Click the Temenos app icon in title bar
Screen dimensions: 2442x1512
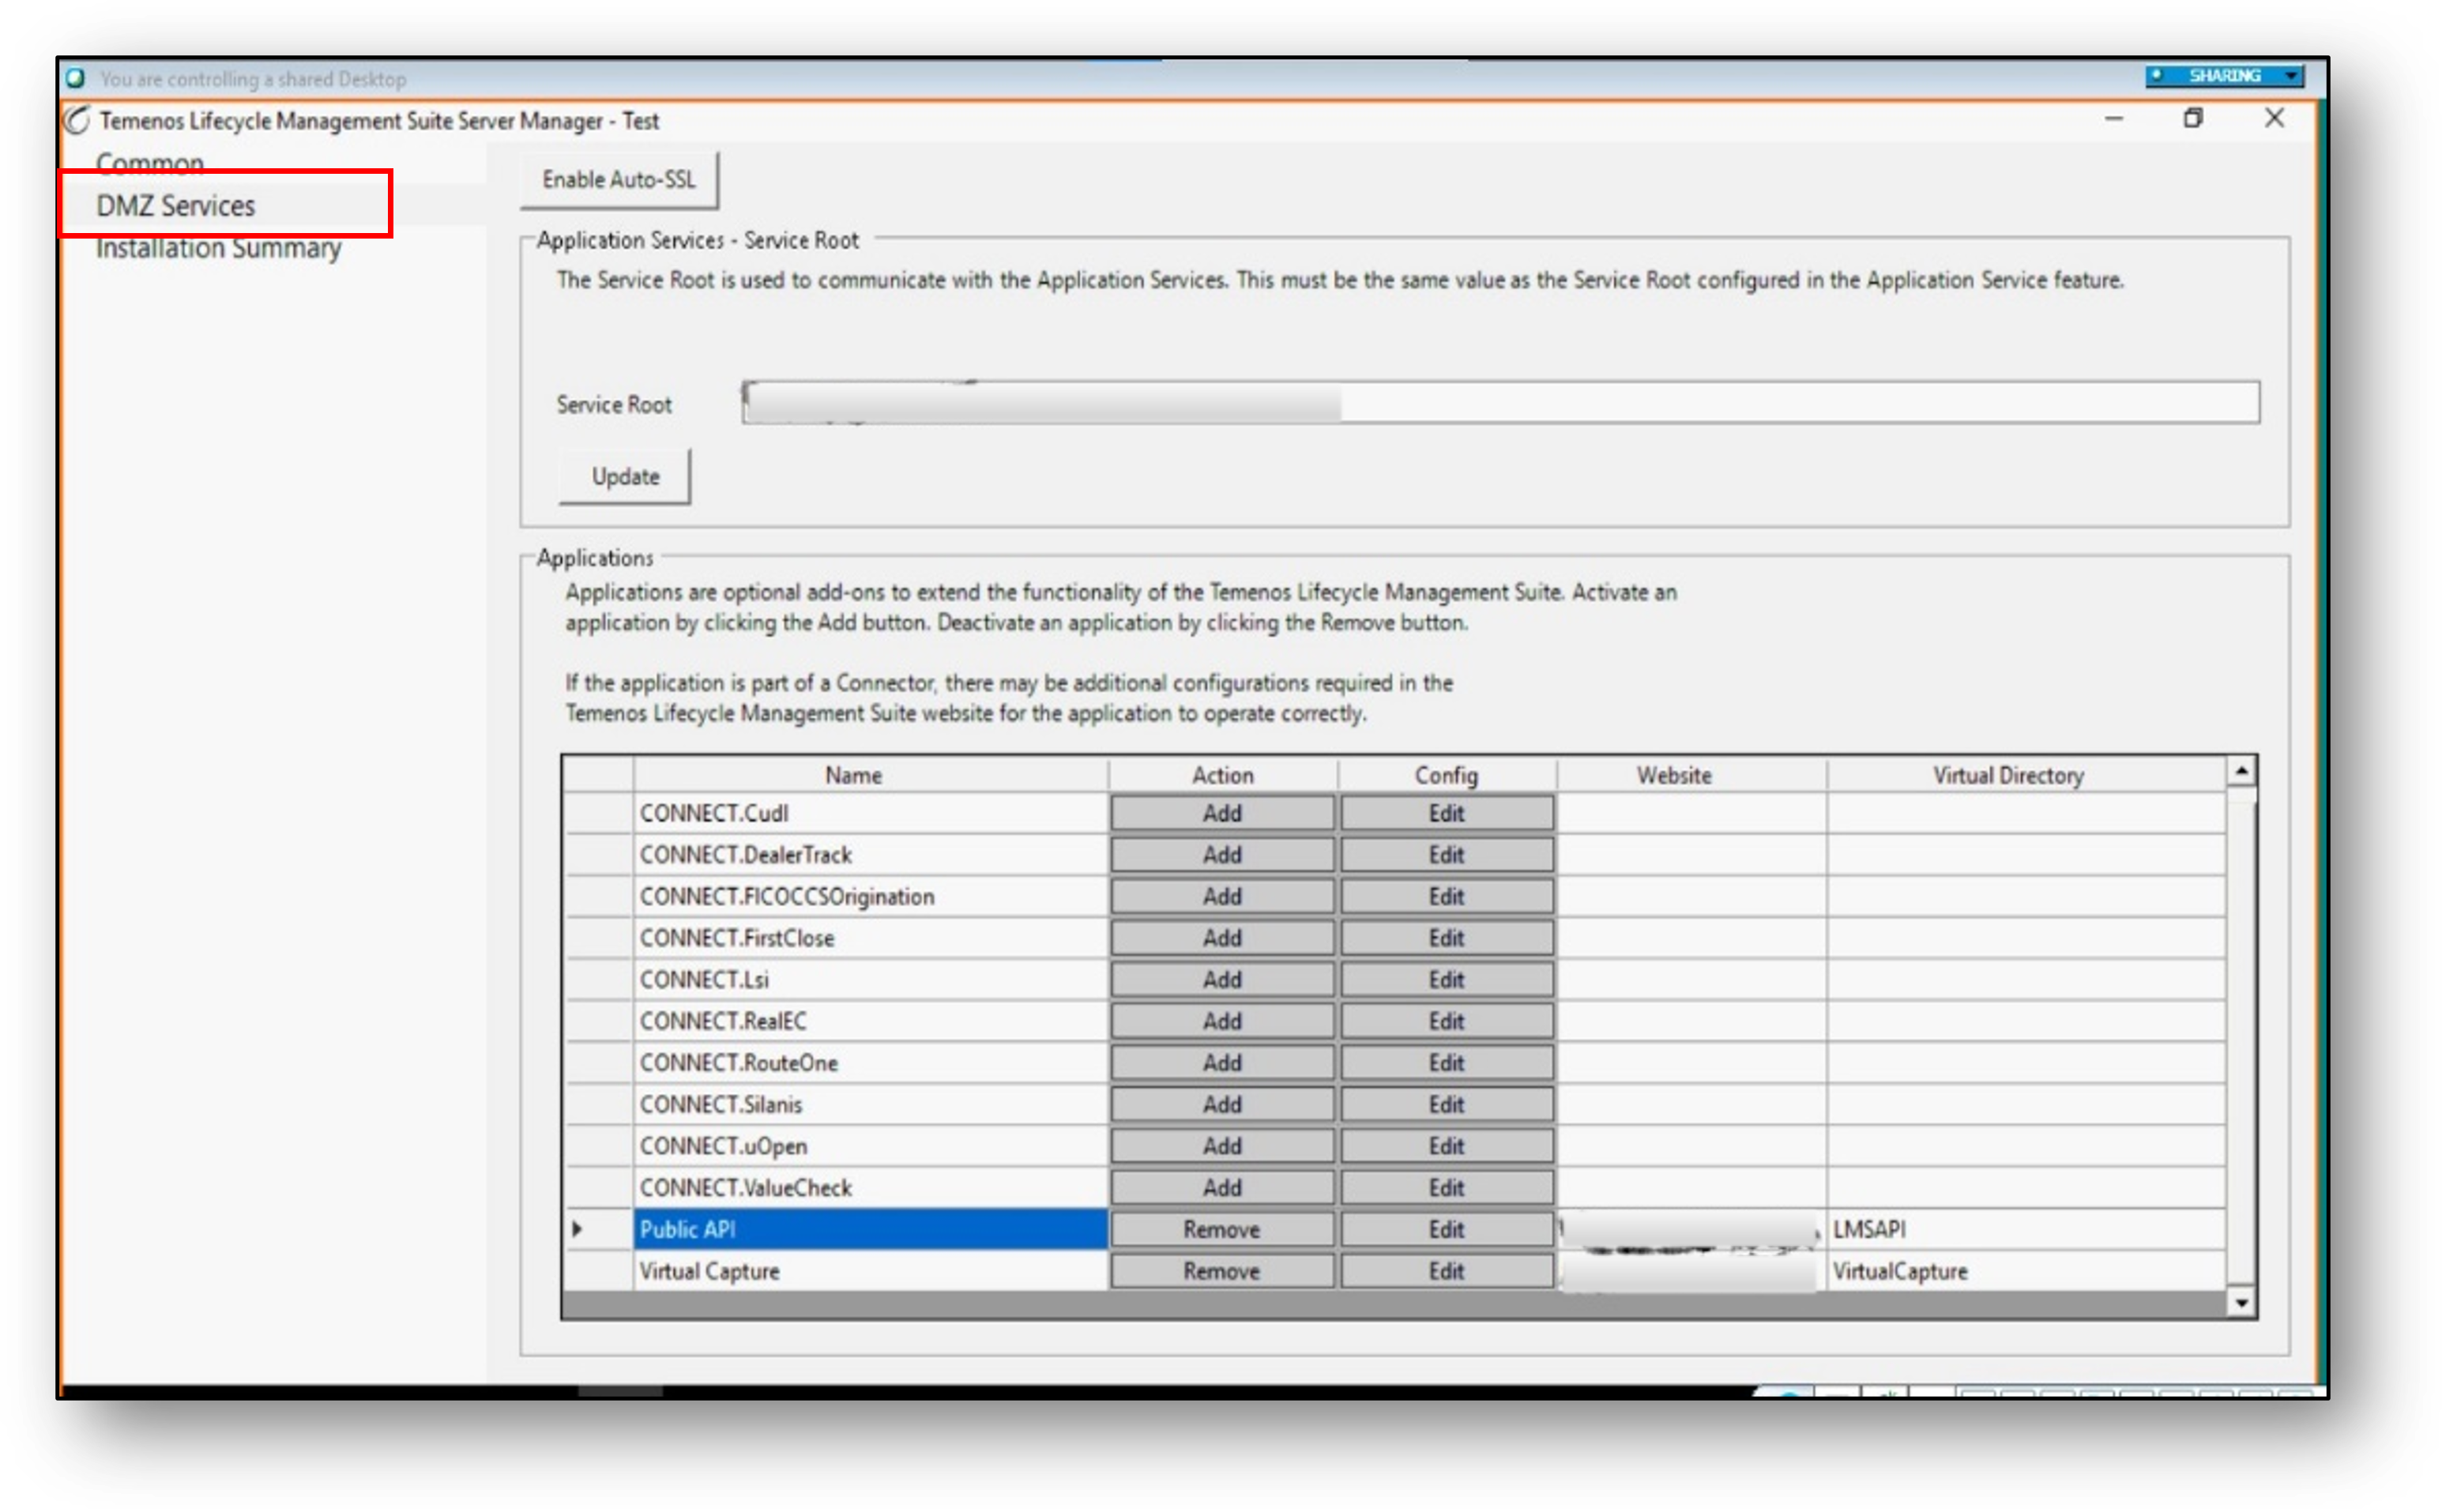pos(77,120)
